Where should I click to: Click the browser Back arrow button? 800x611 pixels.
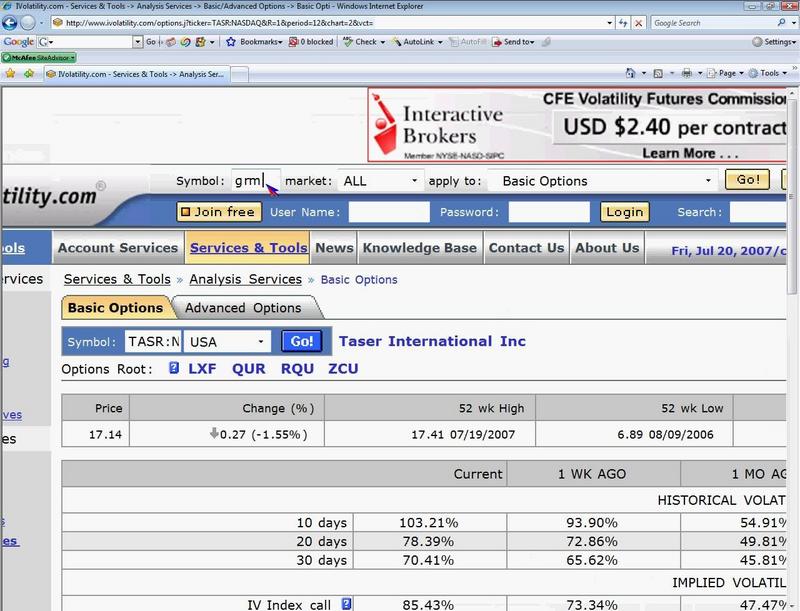[x=10, y=23]
